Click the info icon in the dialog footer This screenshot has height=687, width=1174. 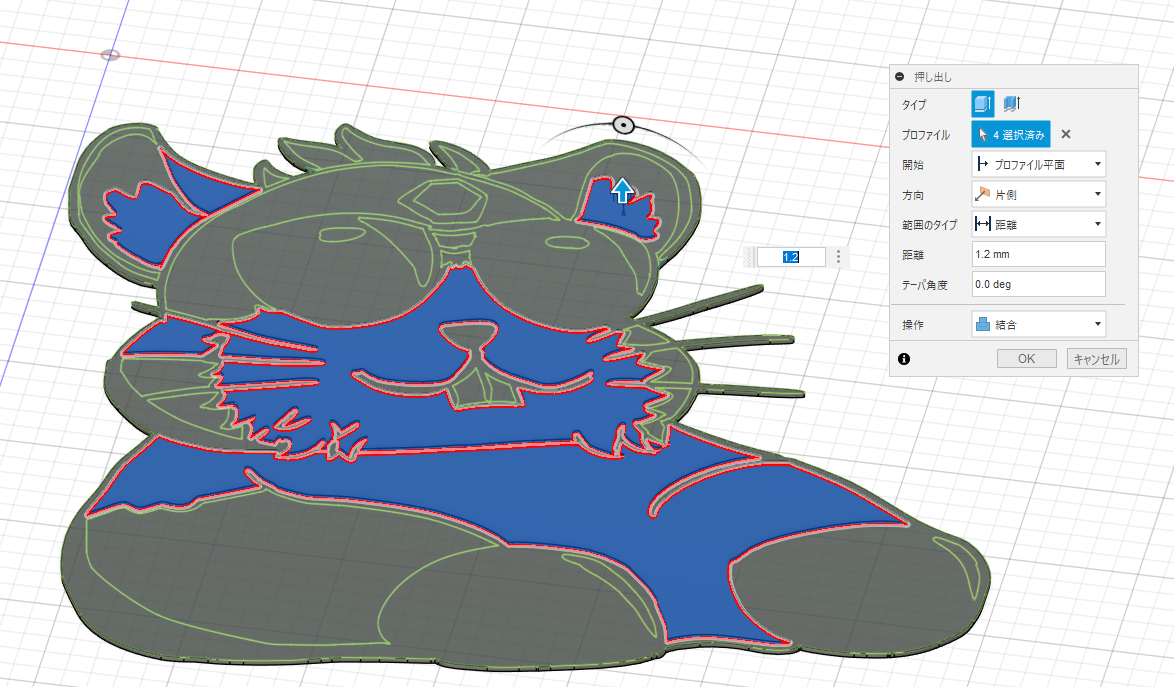[904, 359]
